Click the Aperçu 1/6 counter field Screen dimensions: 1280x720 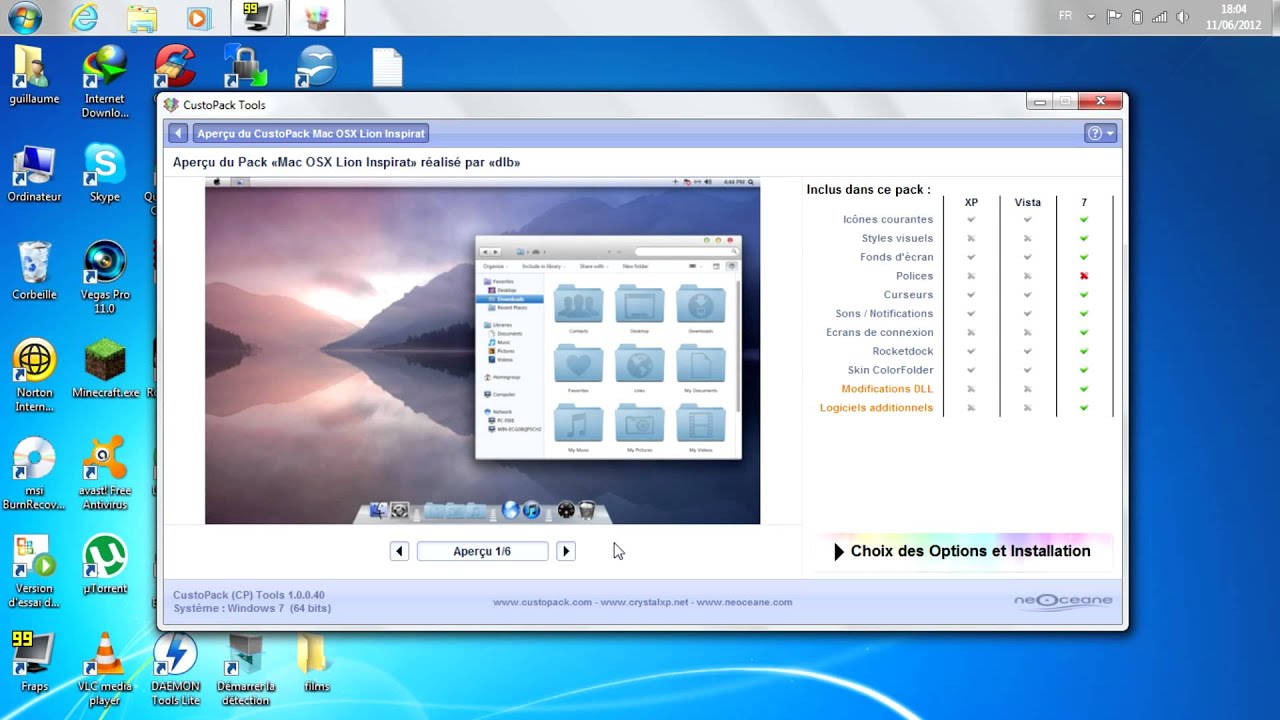coord(482,551)
